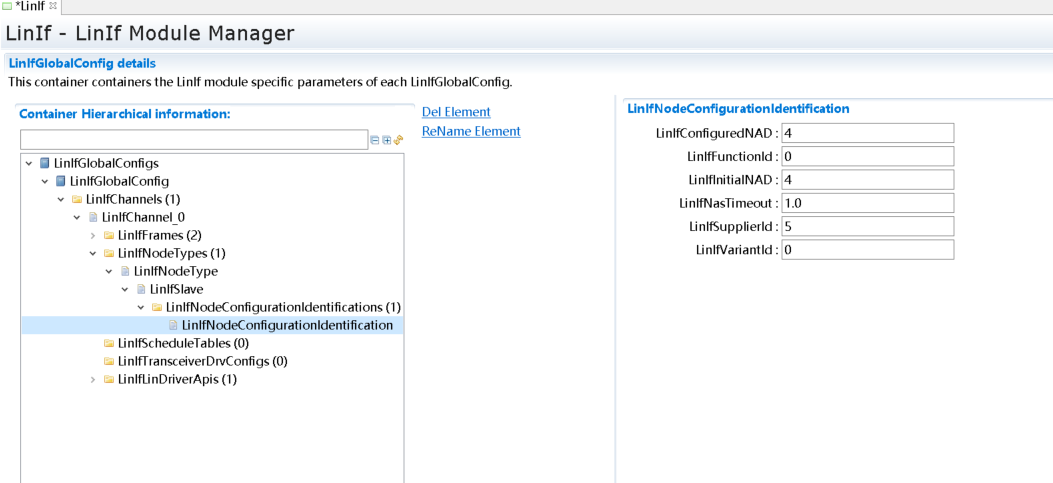Collapse the LinIfChannels (1) folder

tap(61, 199)
